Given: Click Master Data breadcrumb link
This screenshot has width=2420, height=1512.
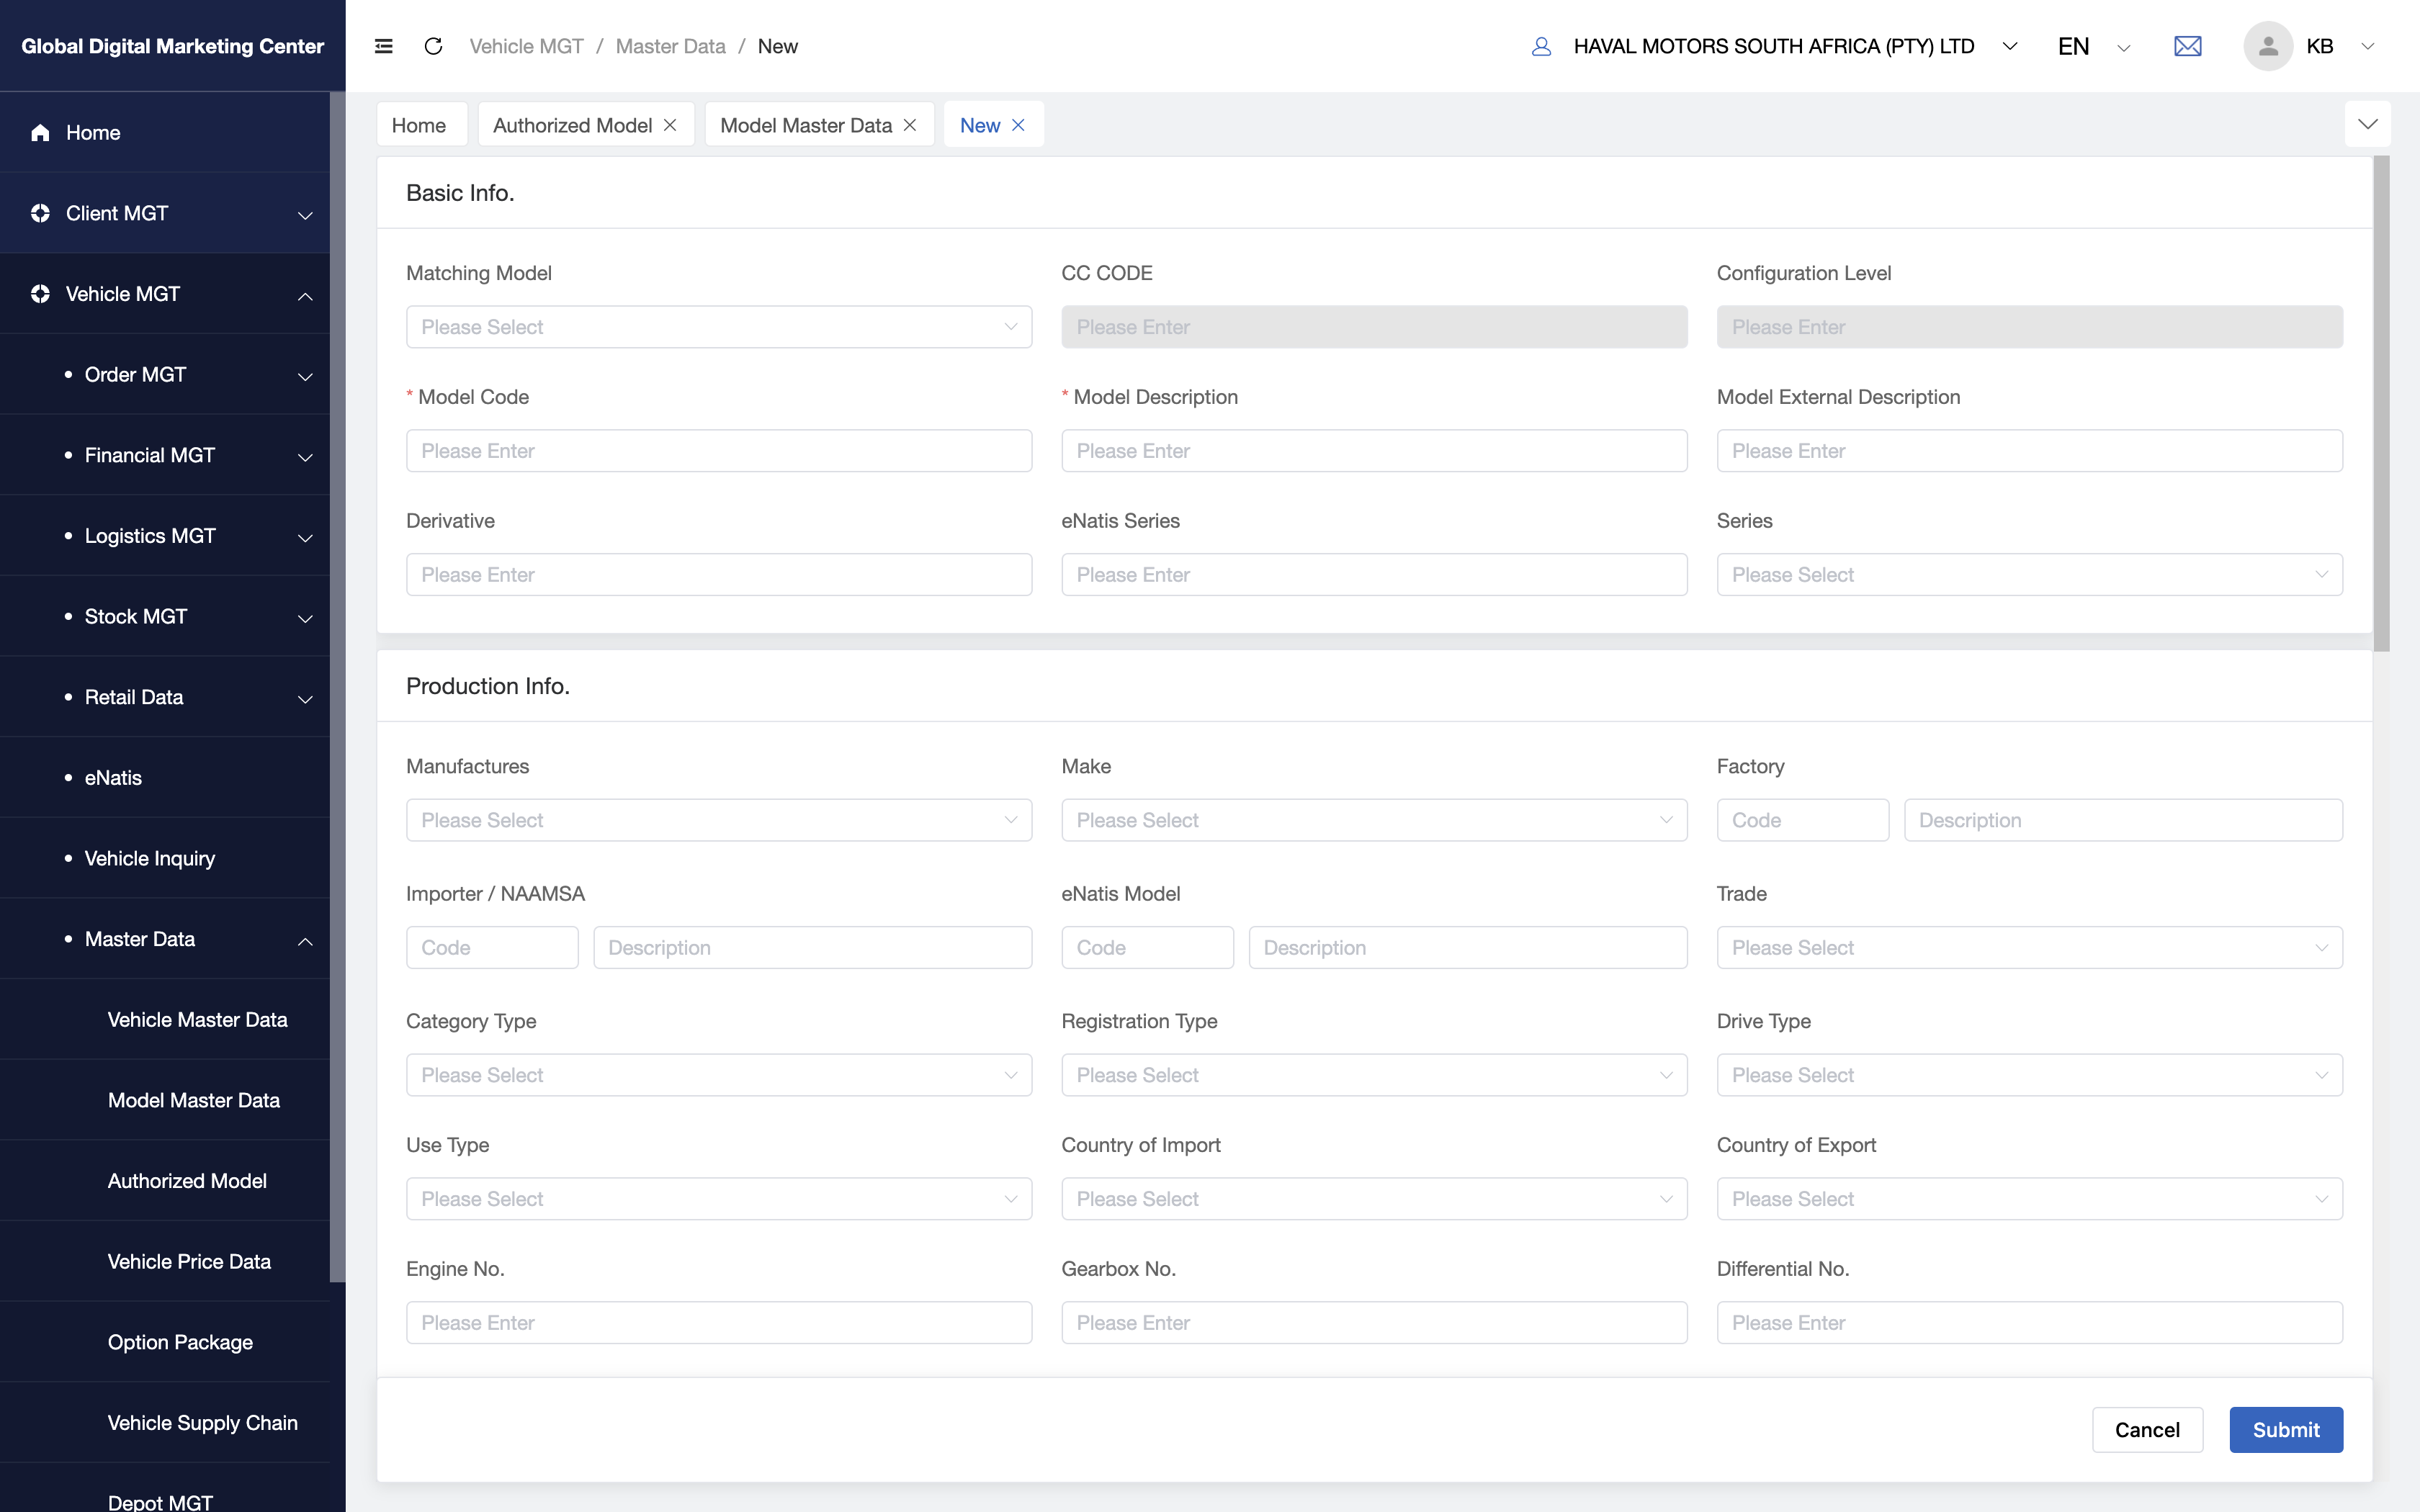Looking at the screenshot, I should click(x=670, y=46).
